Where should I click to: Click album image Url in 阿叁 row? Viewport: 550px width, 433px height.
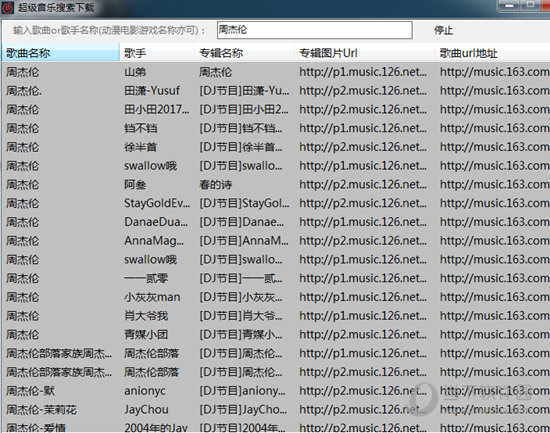[363, 185]
